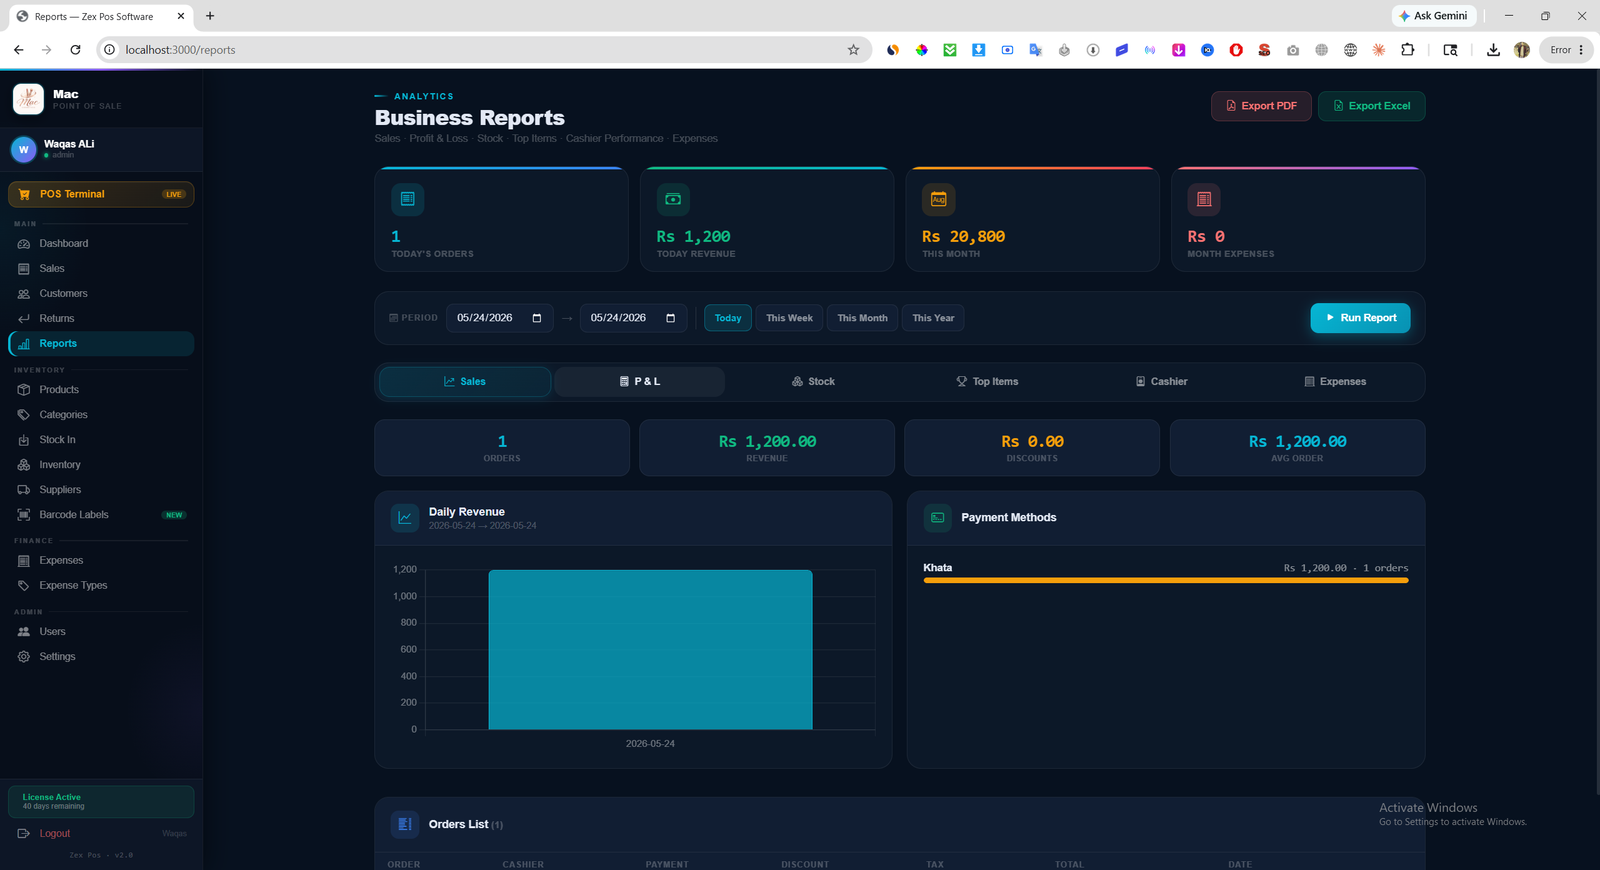The height and width of the screenshot is (870, 1600).
Task: Switch to the Expenses report tab
Action: pyautogui.click(x=1335, y=381)
